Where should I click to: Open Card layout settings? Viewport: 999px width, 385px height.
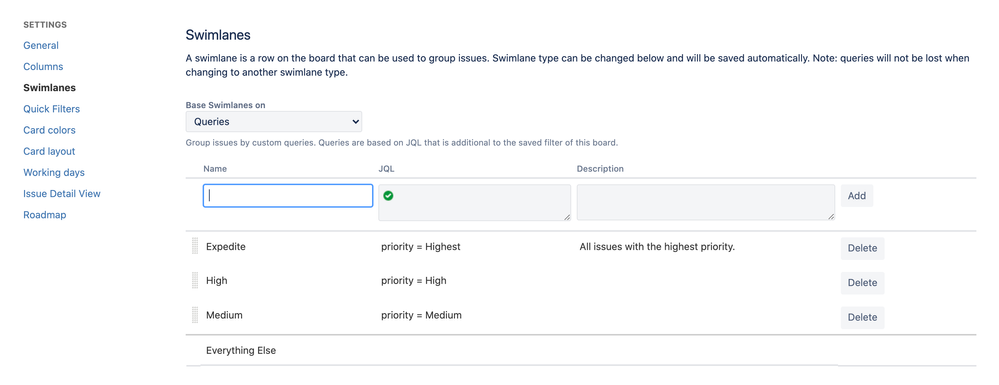click(x=49, y=151)
